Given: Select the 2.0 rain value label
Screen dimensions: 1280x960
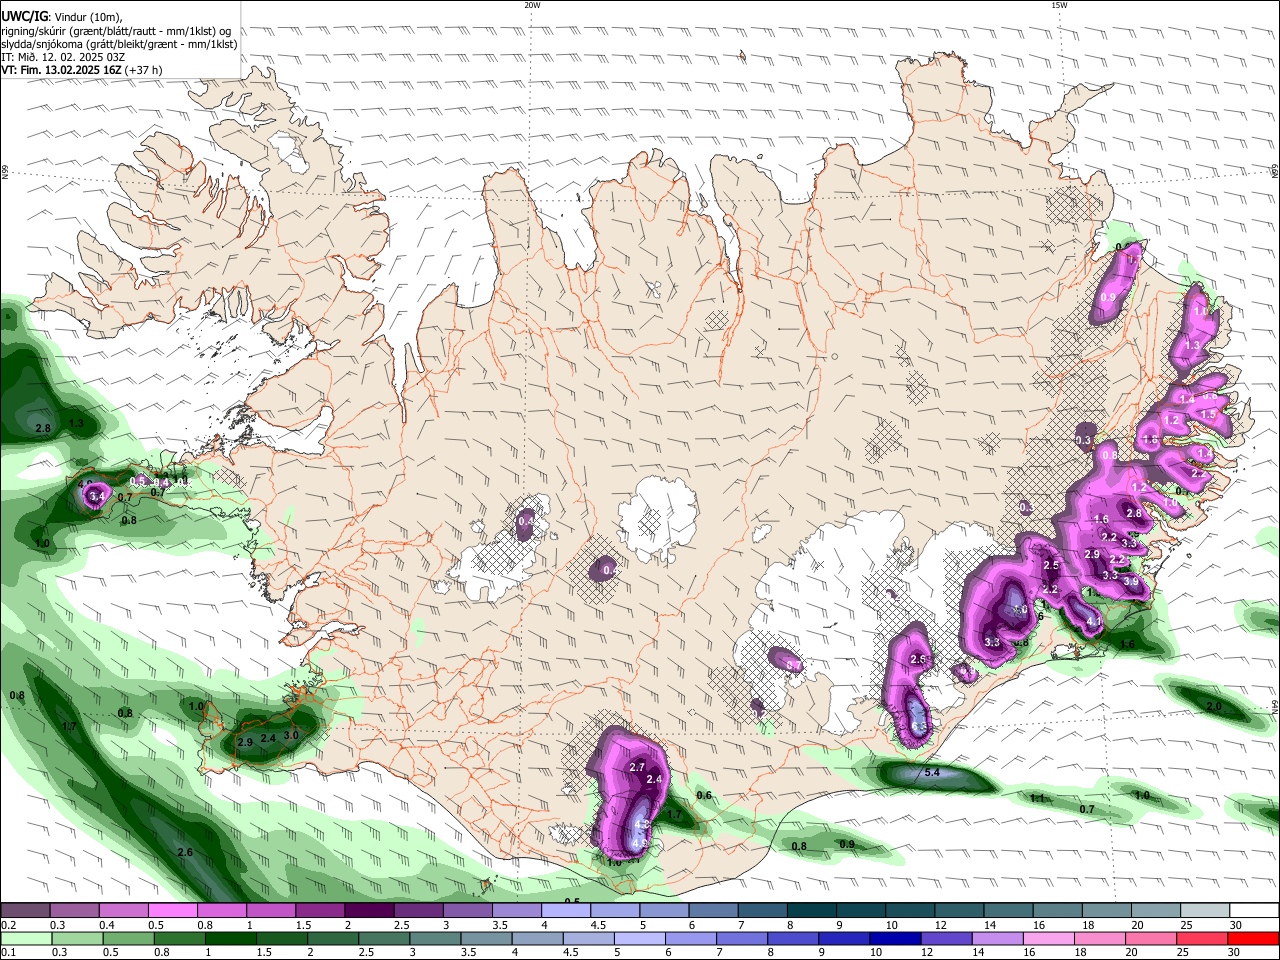Looking at the screenshot, I should tap(1214, 706).
